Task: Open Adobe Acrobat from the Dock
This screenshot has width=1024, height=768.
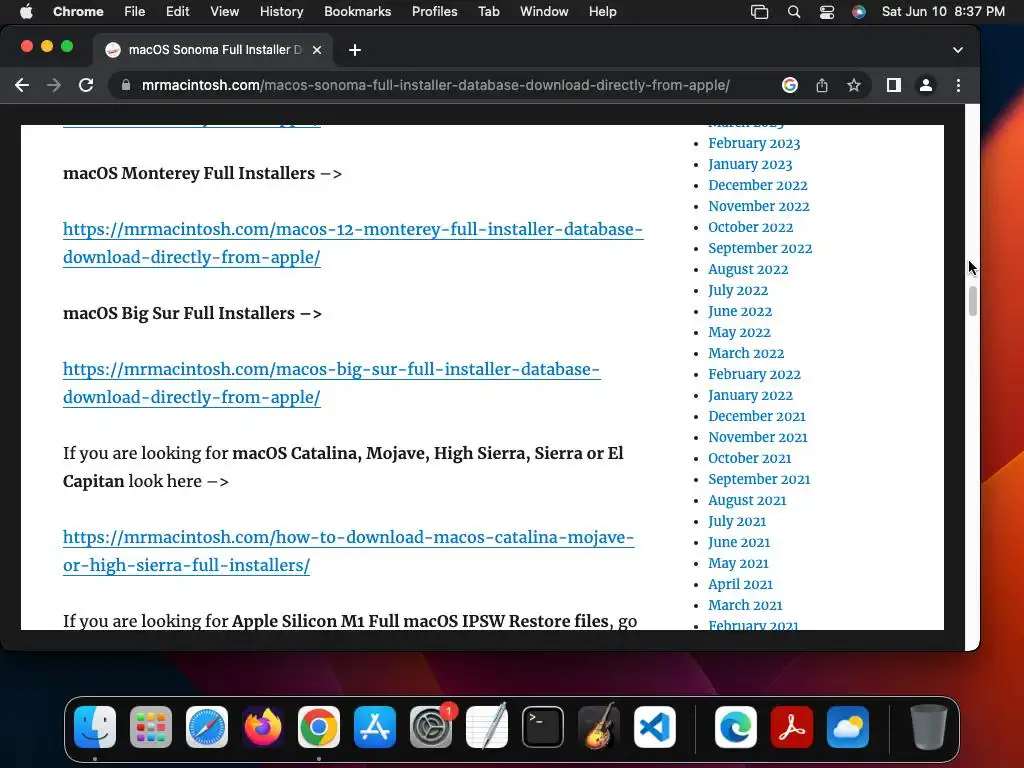Action: pos(792,727)
